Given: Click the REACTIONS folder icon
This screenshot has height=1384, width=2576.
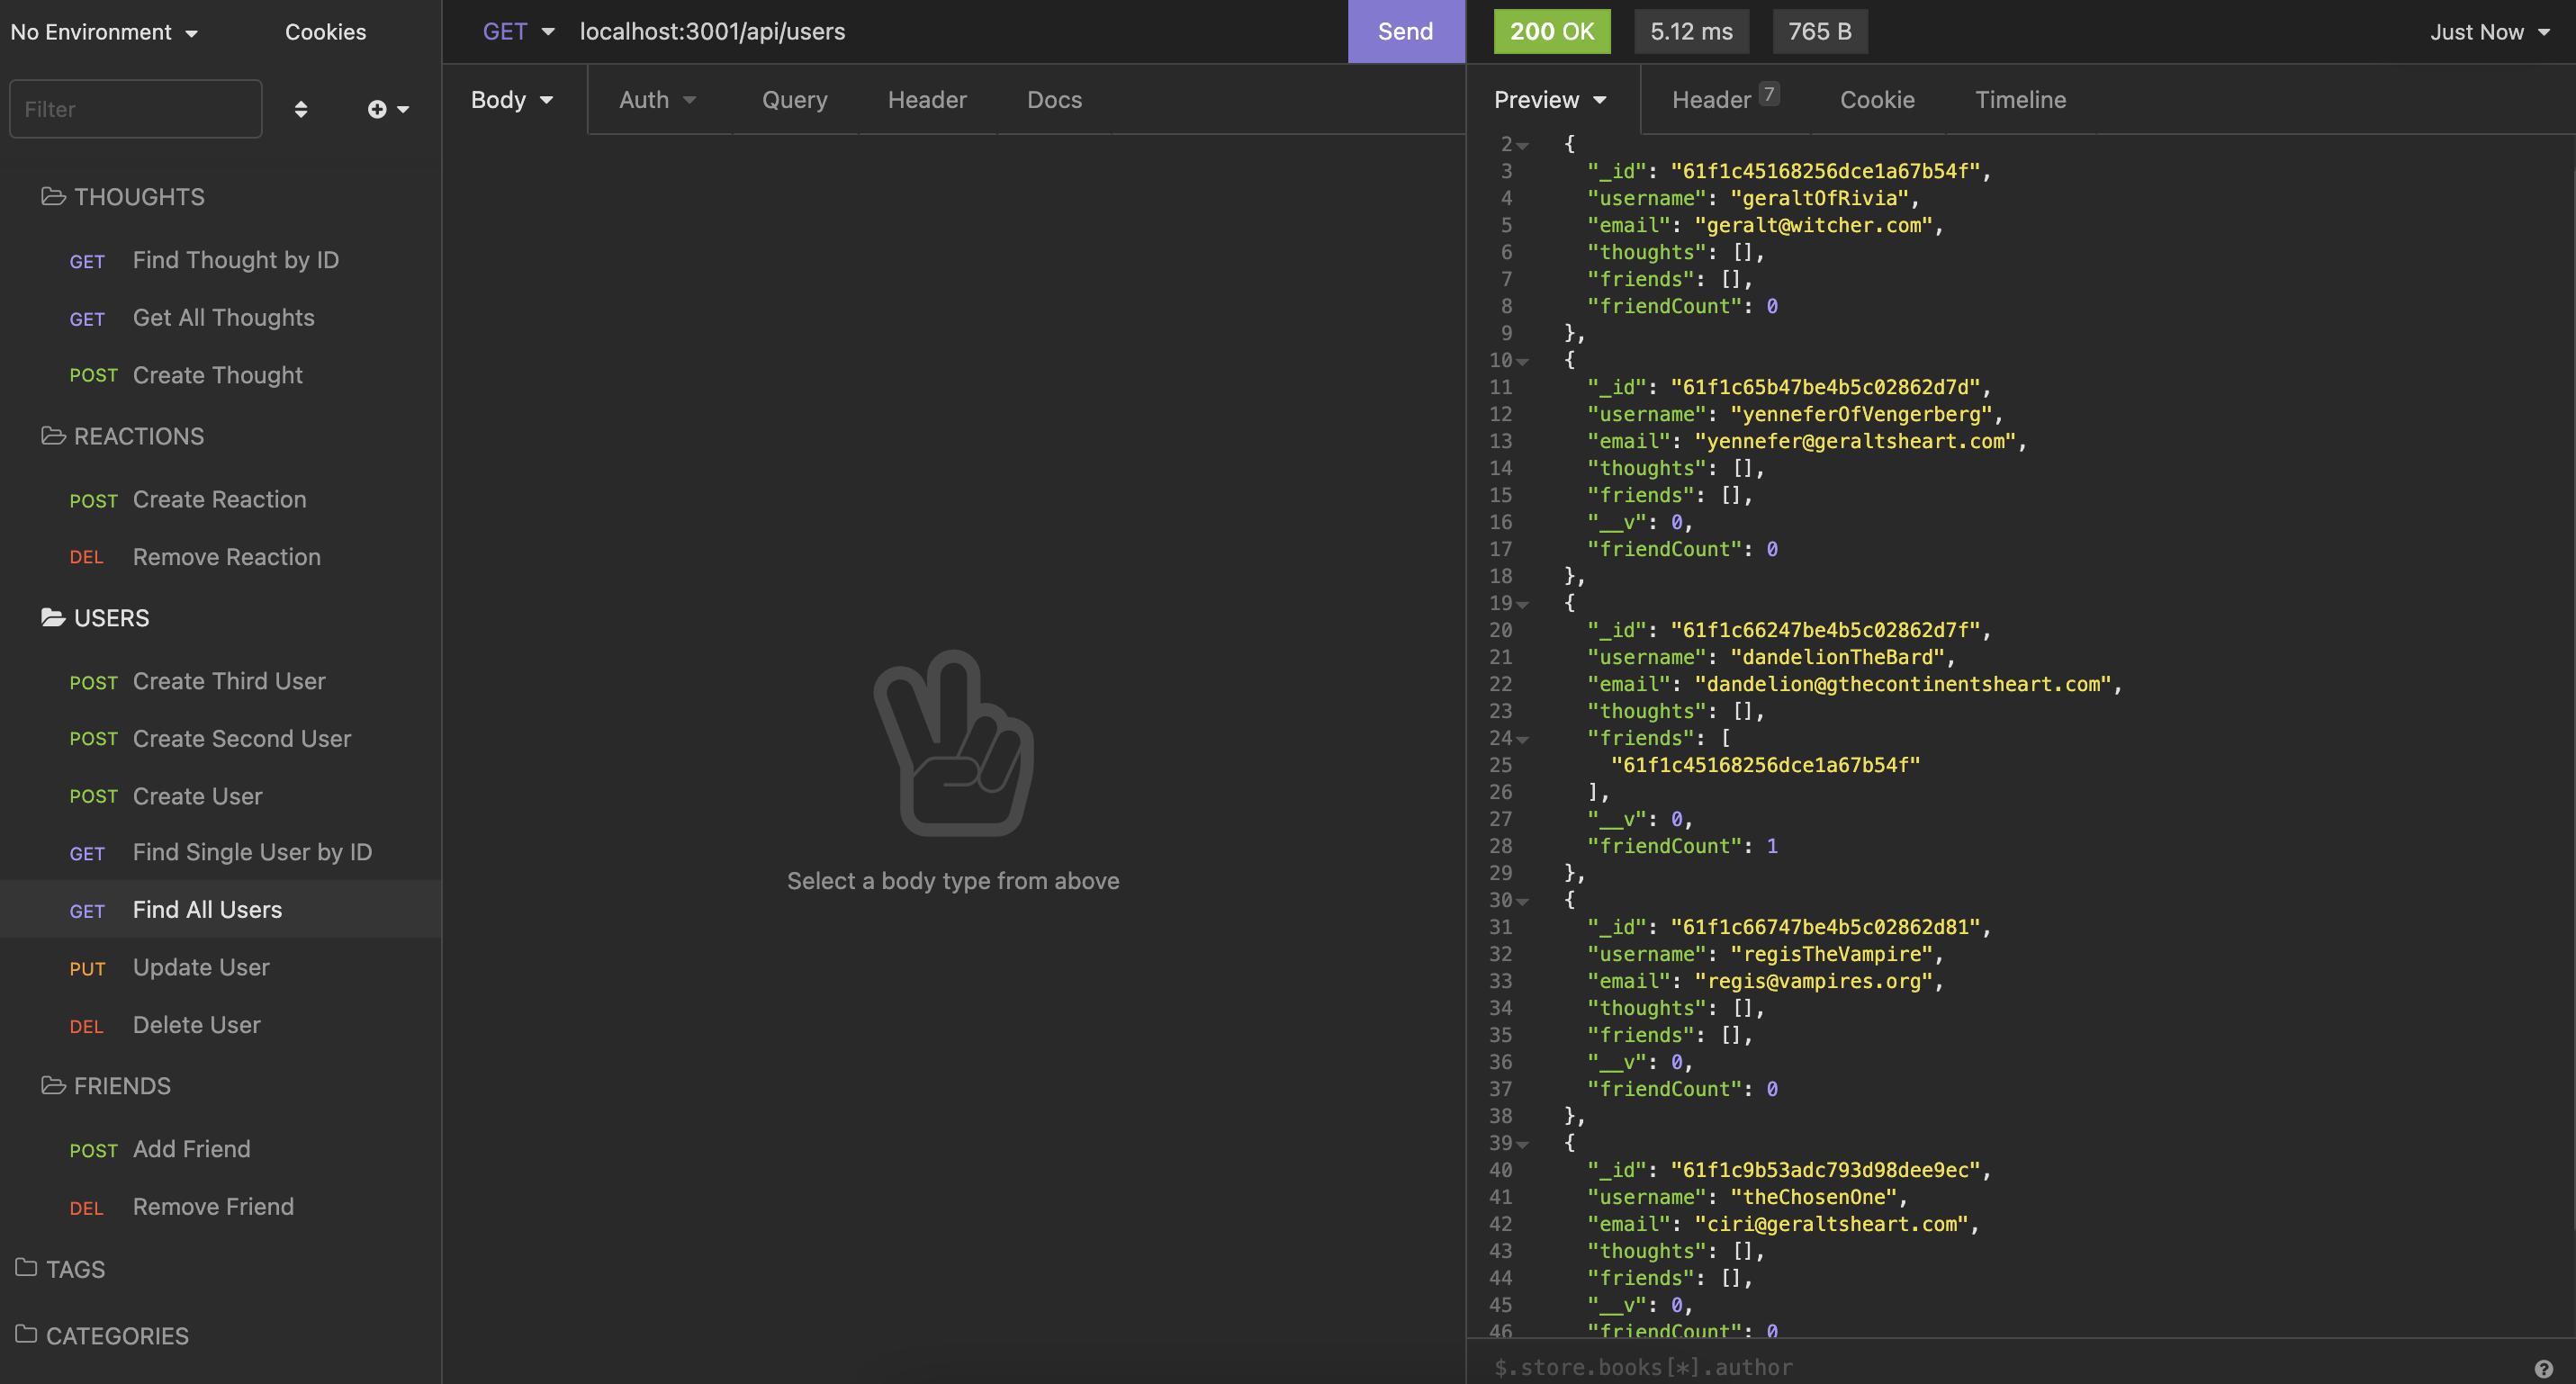Looking at the screenshot, I should point(53,435).
